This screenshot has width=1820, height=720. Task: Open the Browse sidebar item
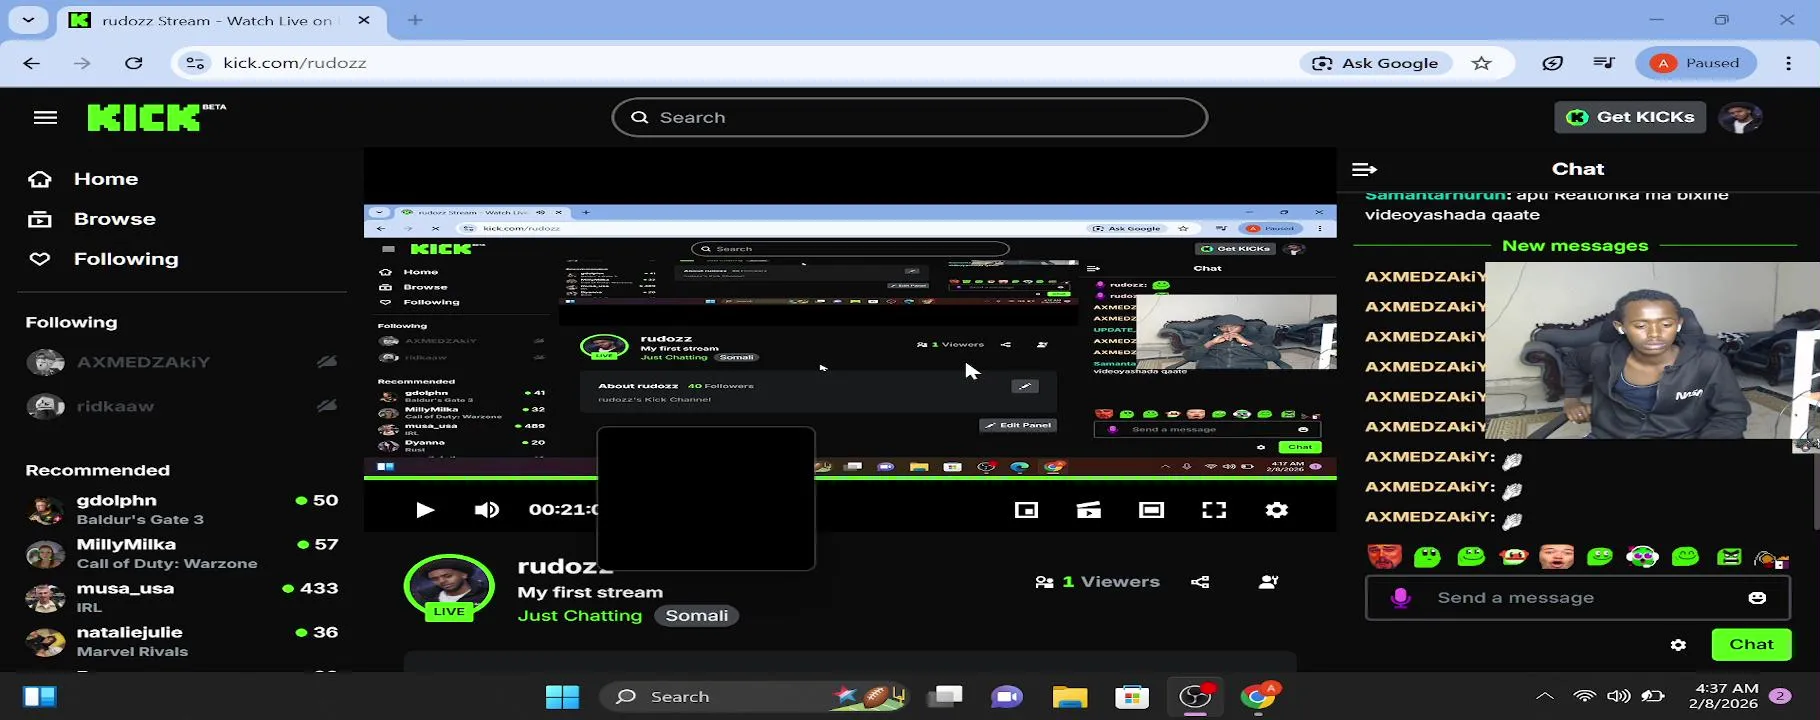pyautogui.click(x=92, y=219)
